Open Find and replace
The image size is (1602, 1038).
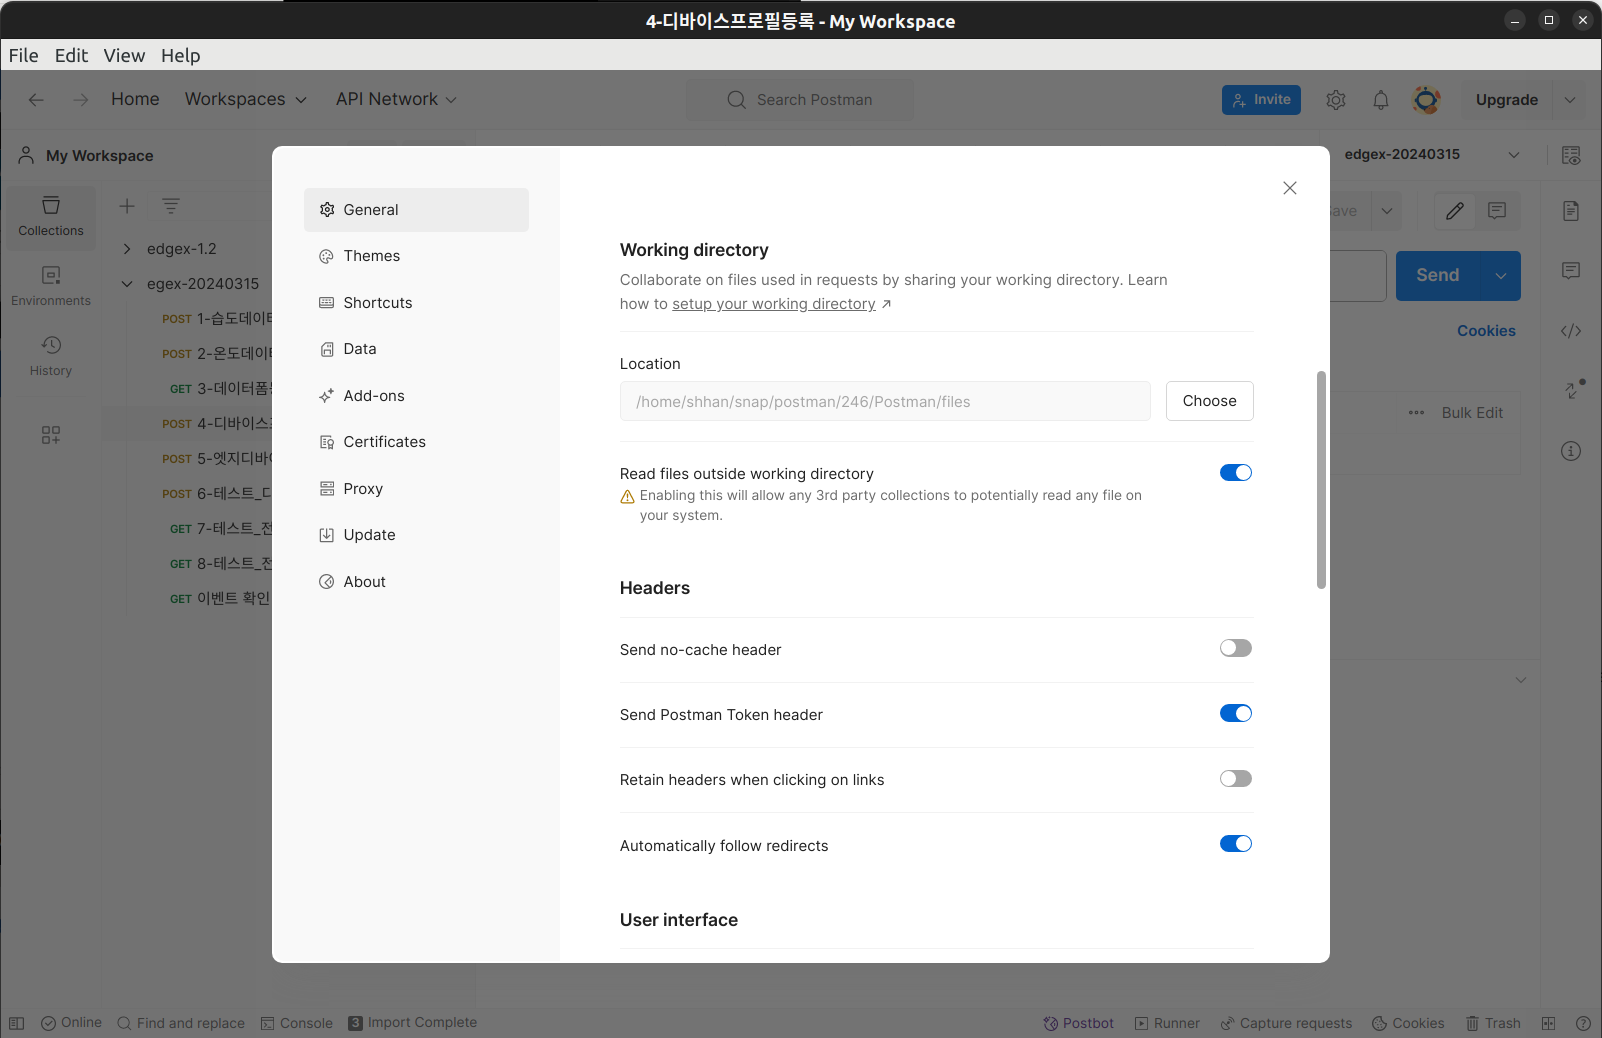point(181,1023)
